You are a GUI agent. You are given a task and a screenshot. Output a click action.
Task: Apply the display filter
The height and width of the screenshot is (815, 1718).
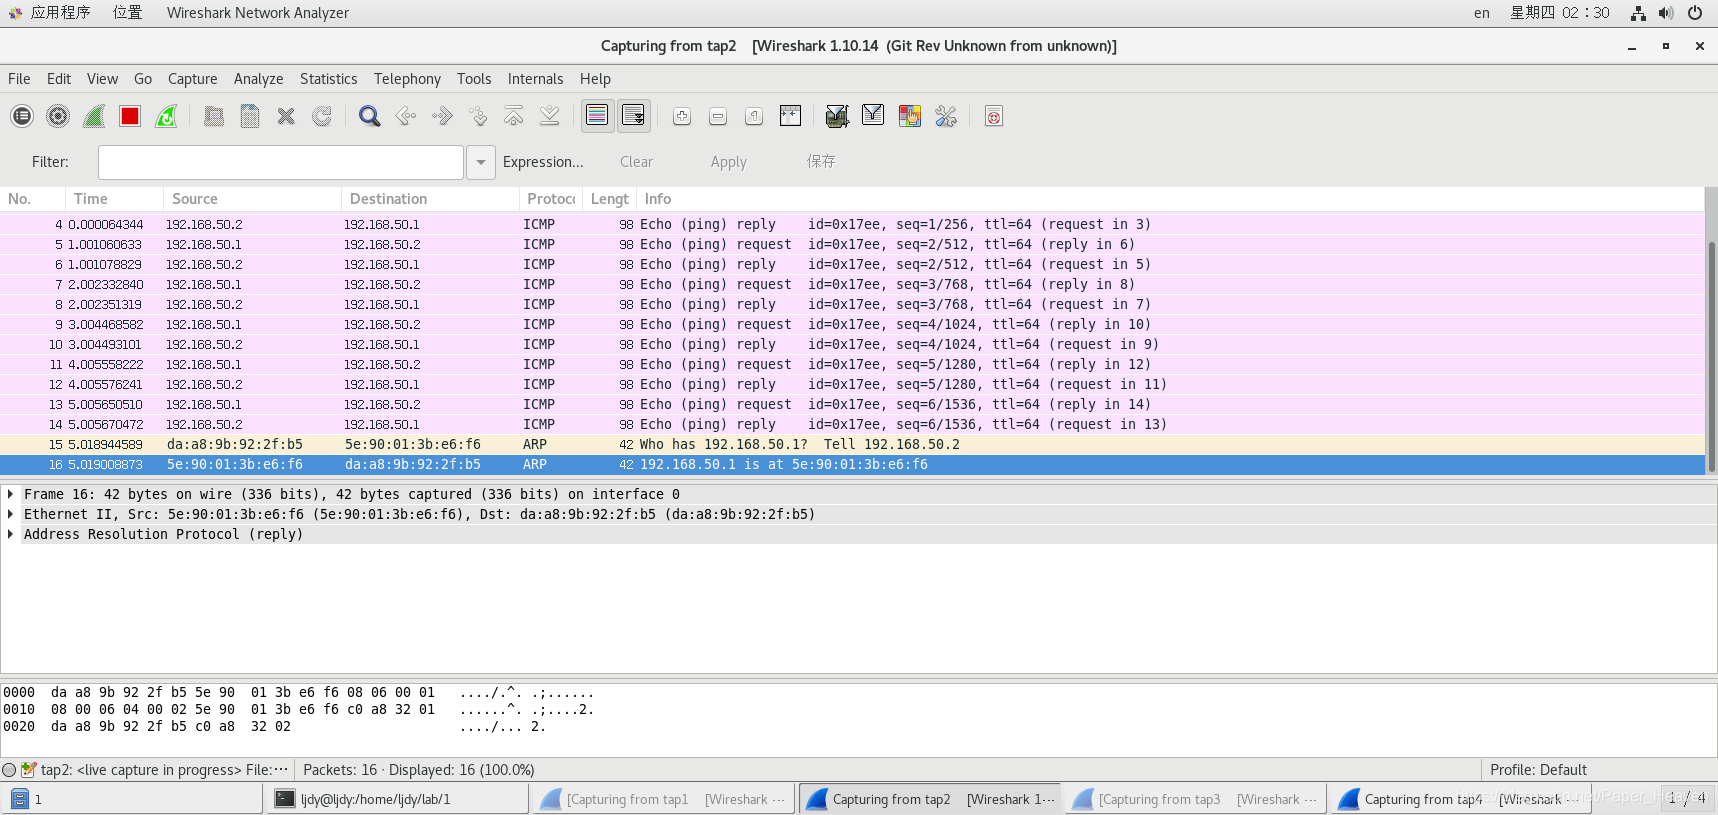[729, 162]
